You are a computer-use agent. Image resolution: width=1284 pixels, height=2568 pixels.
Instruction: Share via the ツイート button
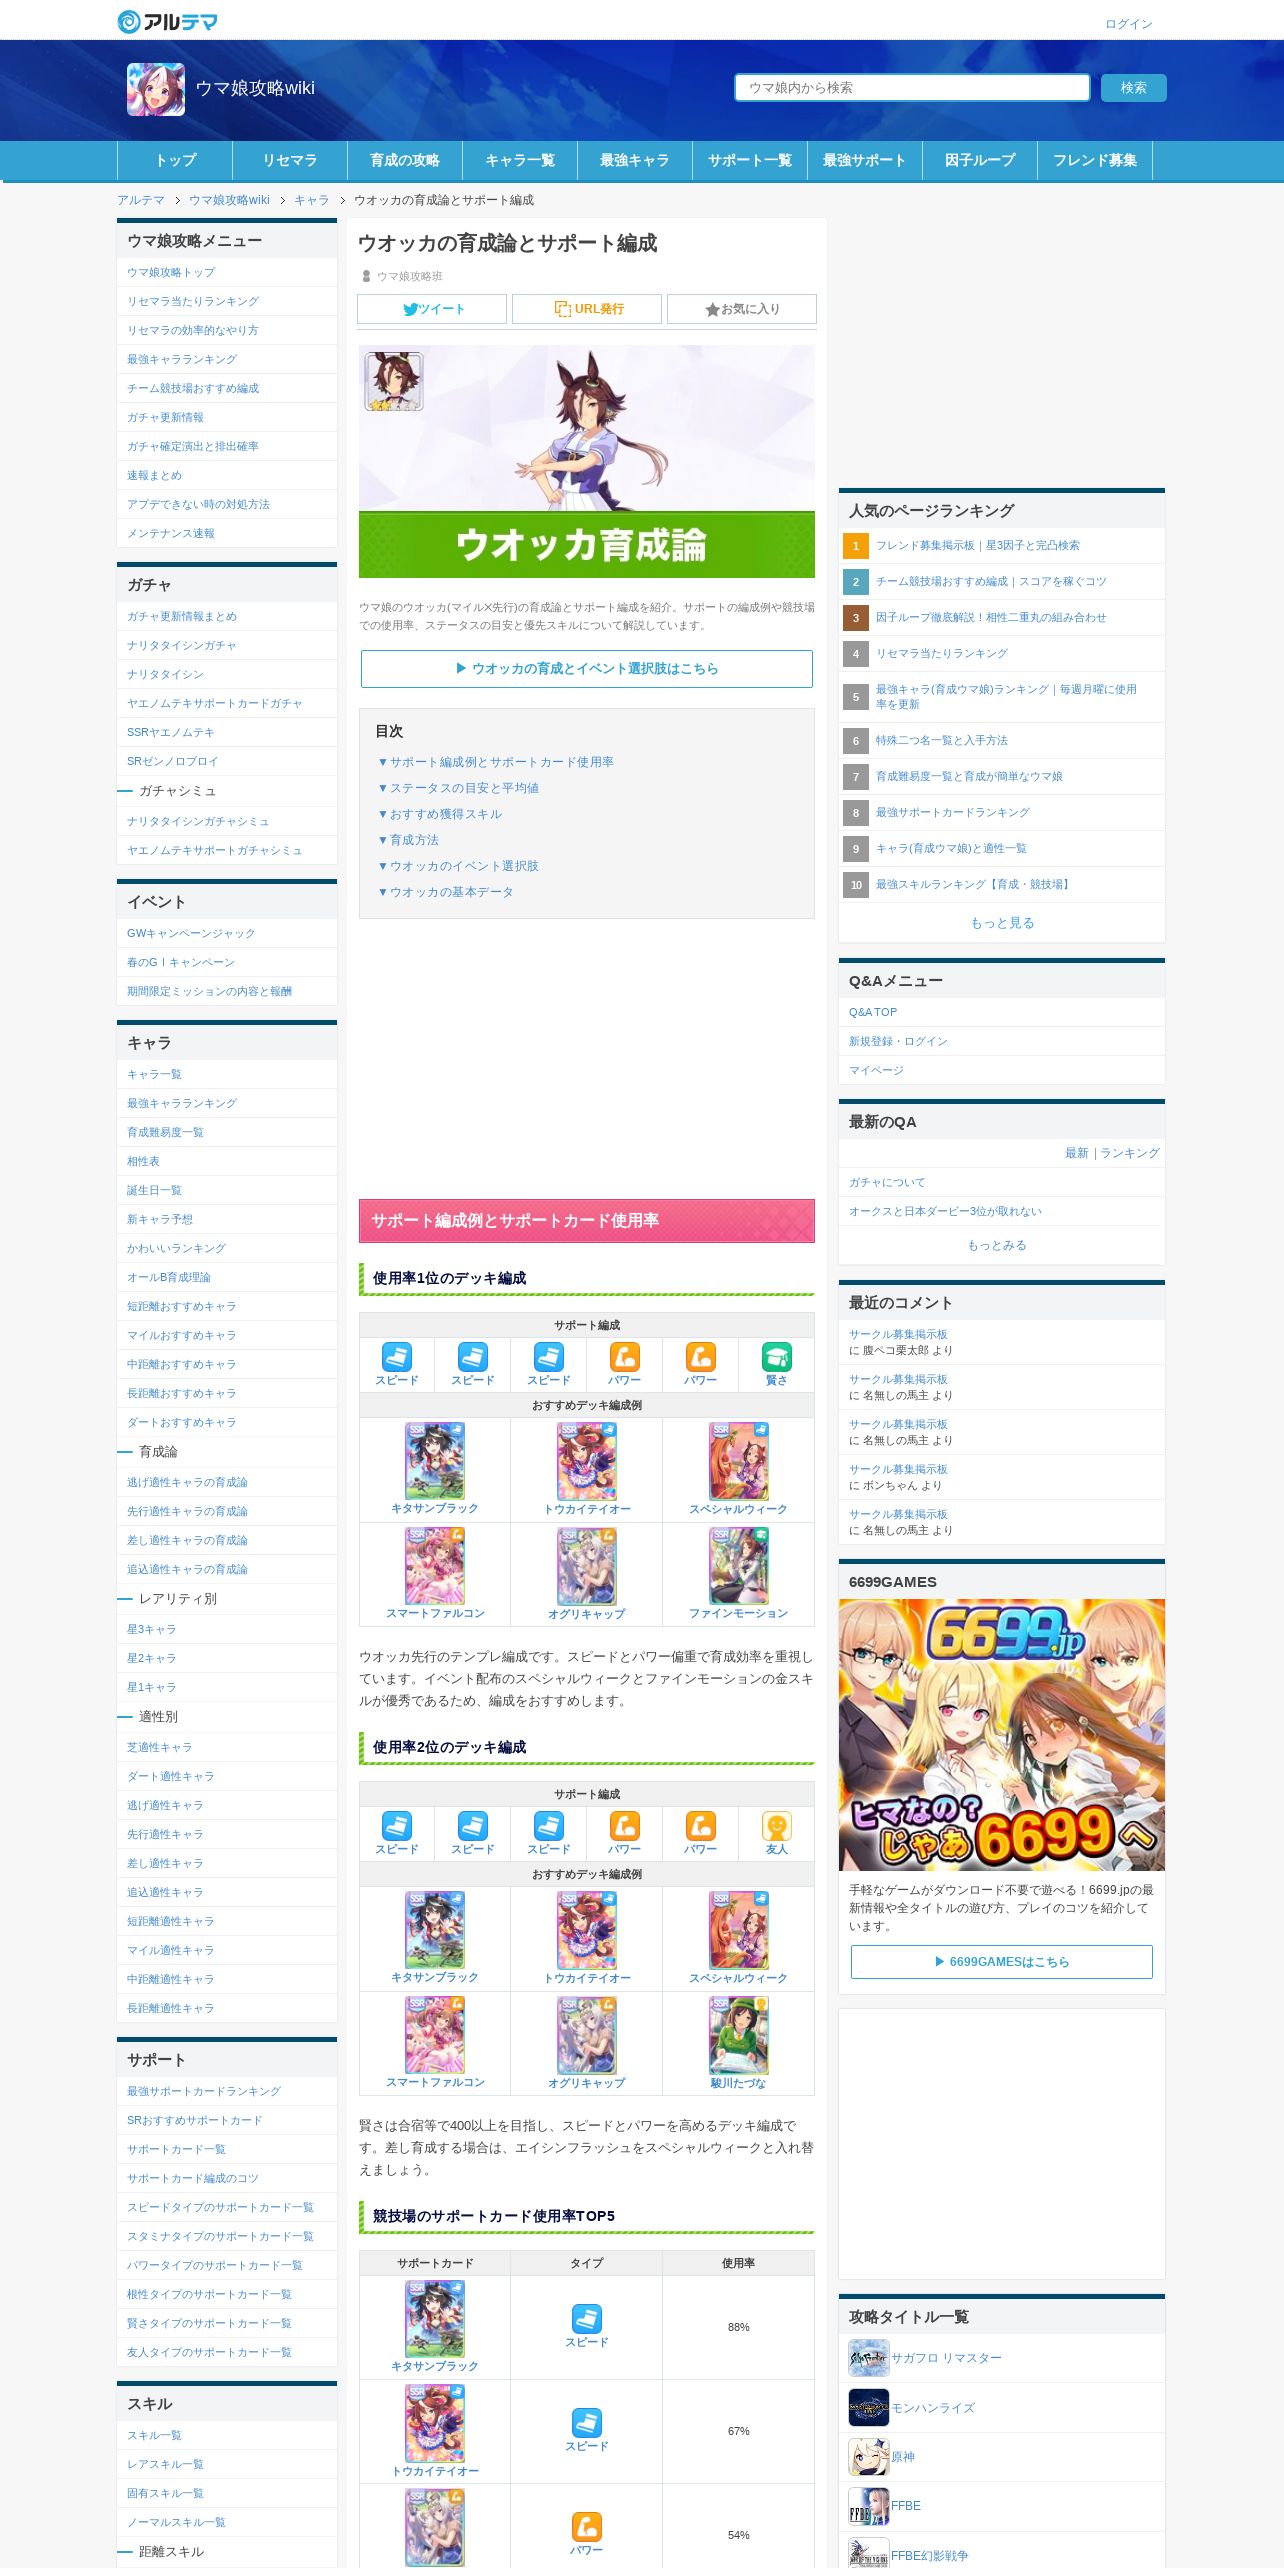[x=432, y=309]
